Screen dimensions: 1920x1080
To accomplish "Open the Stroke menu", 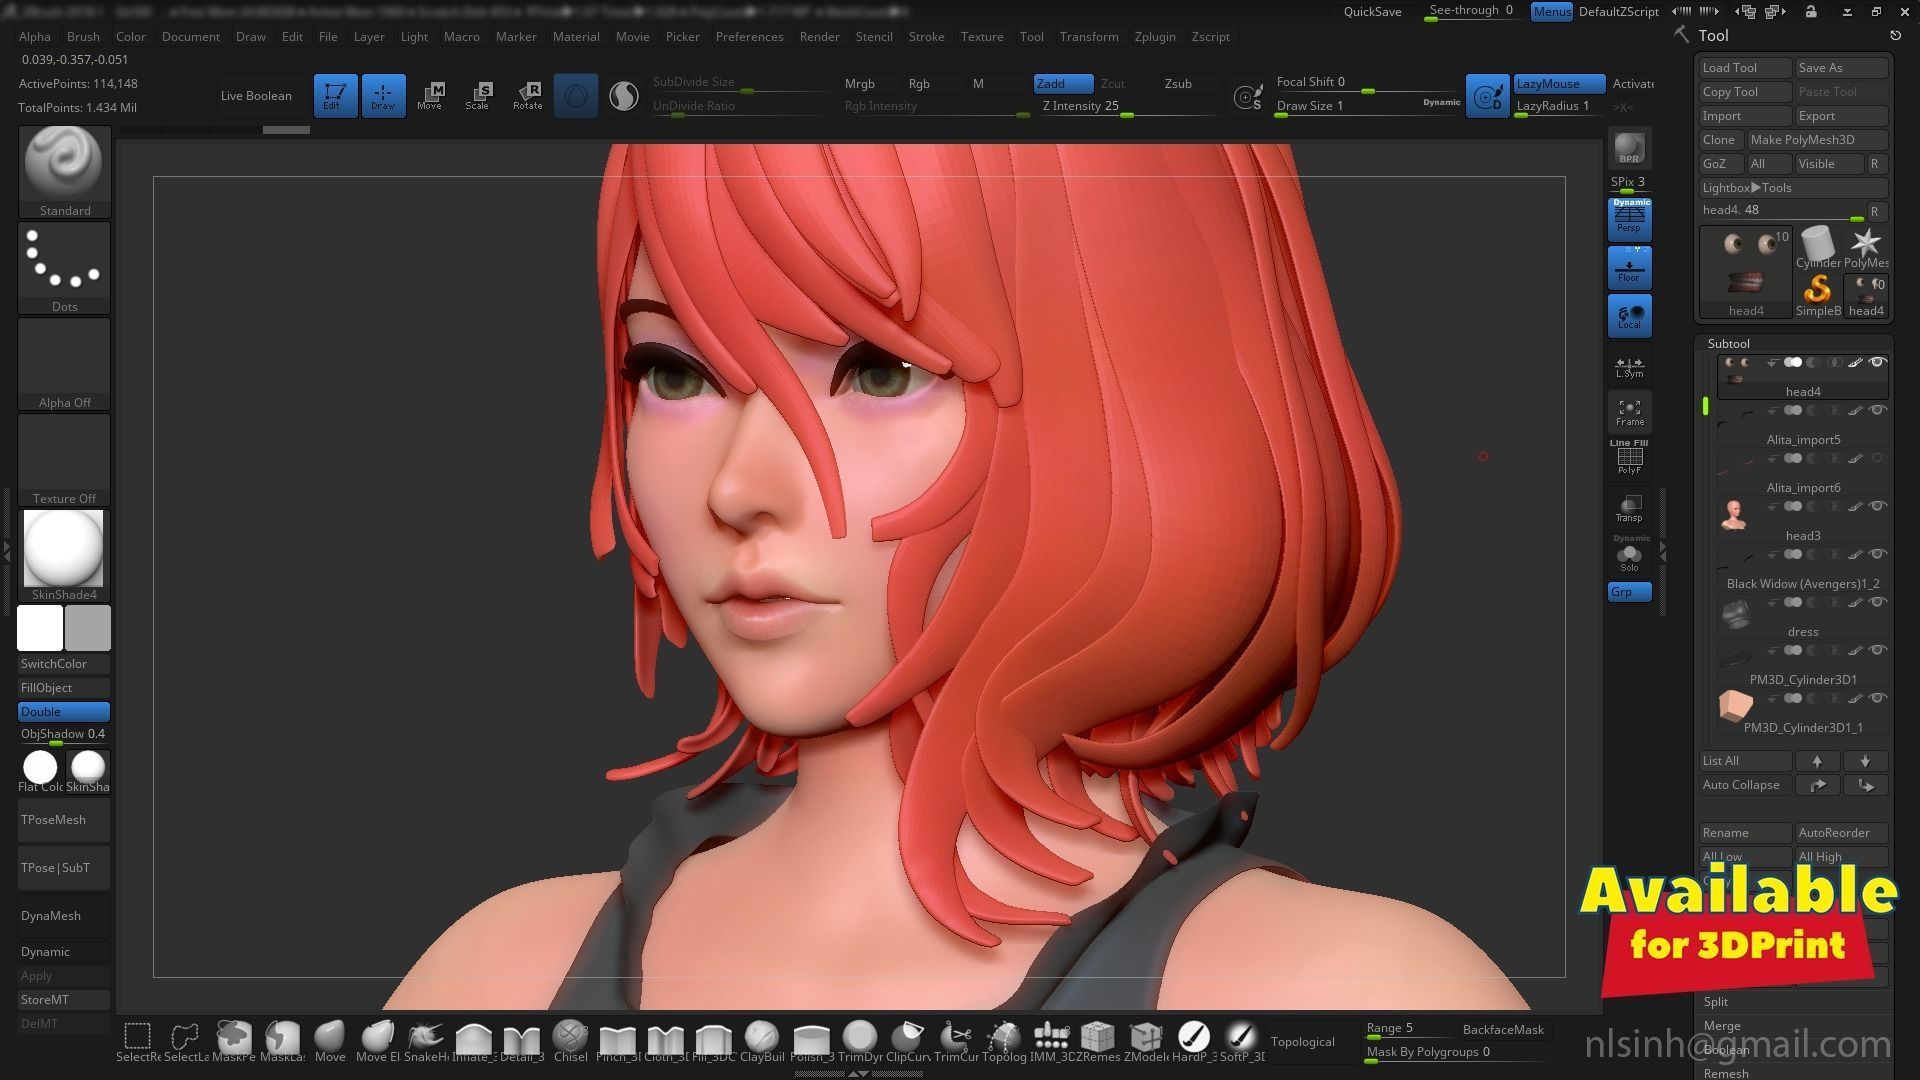I will click(x=925, y=36).
